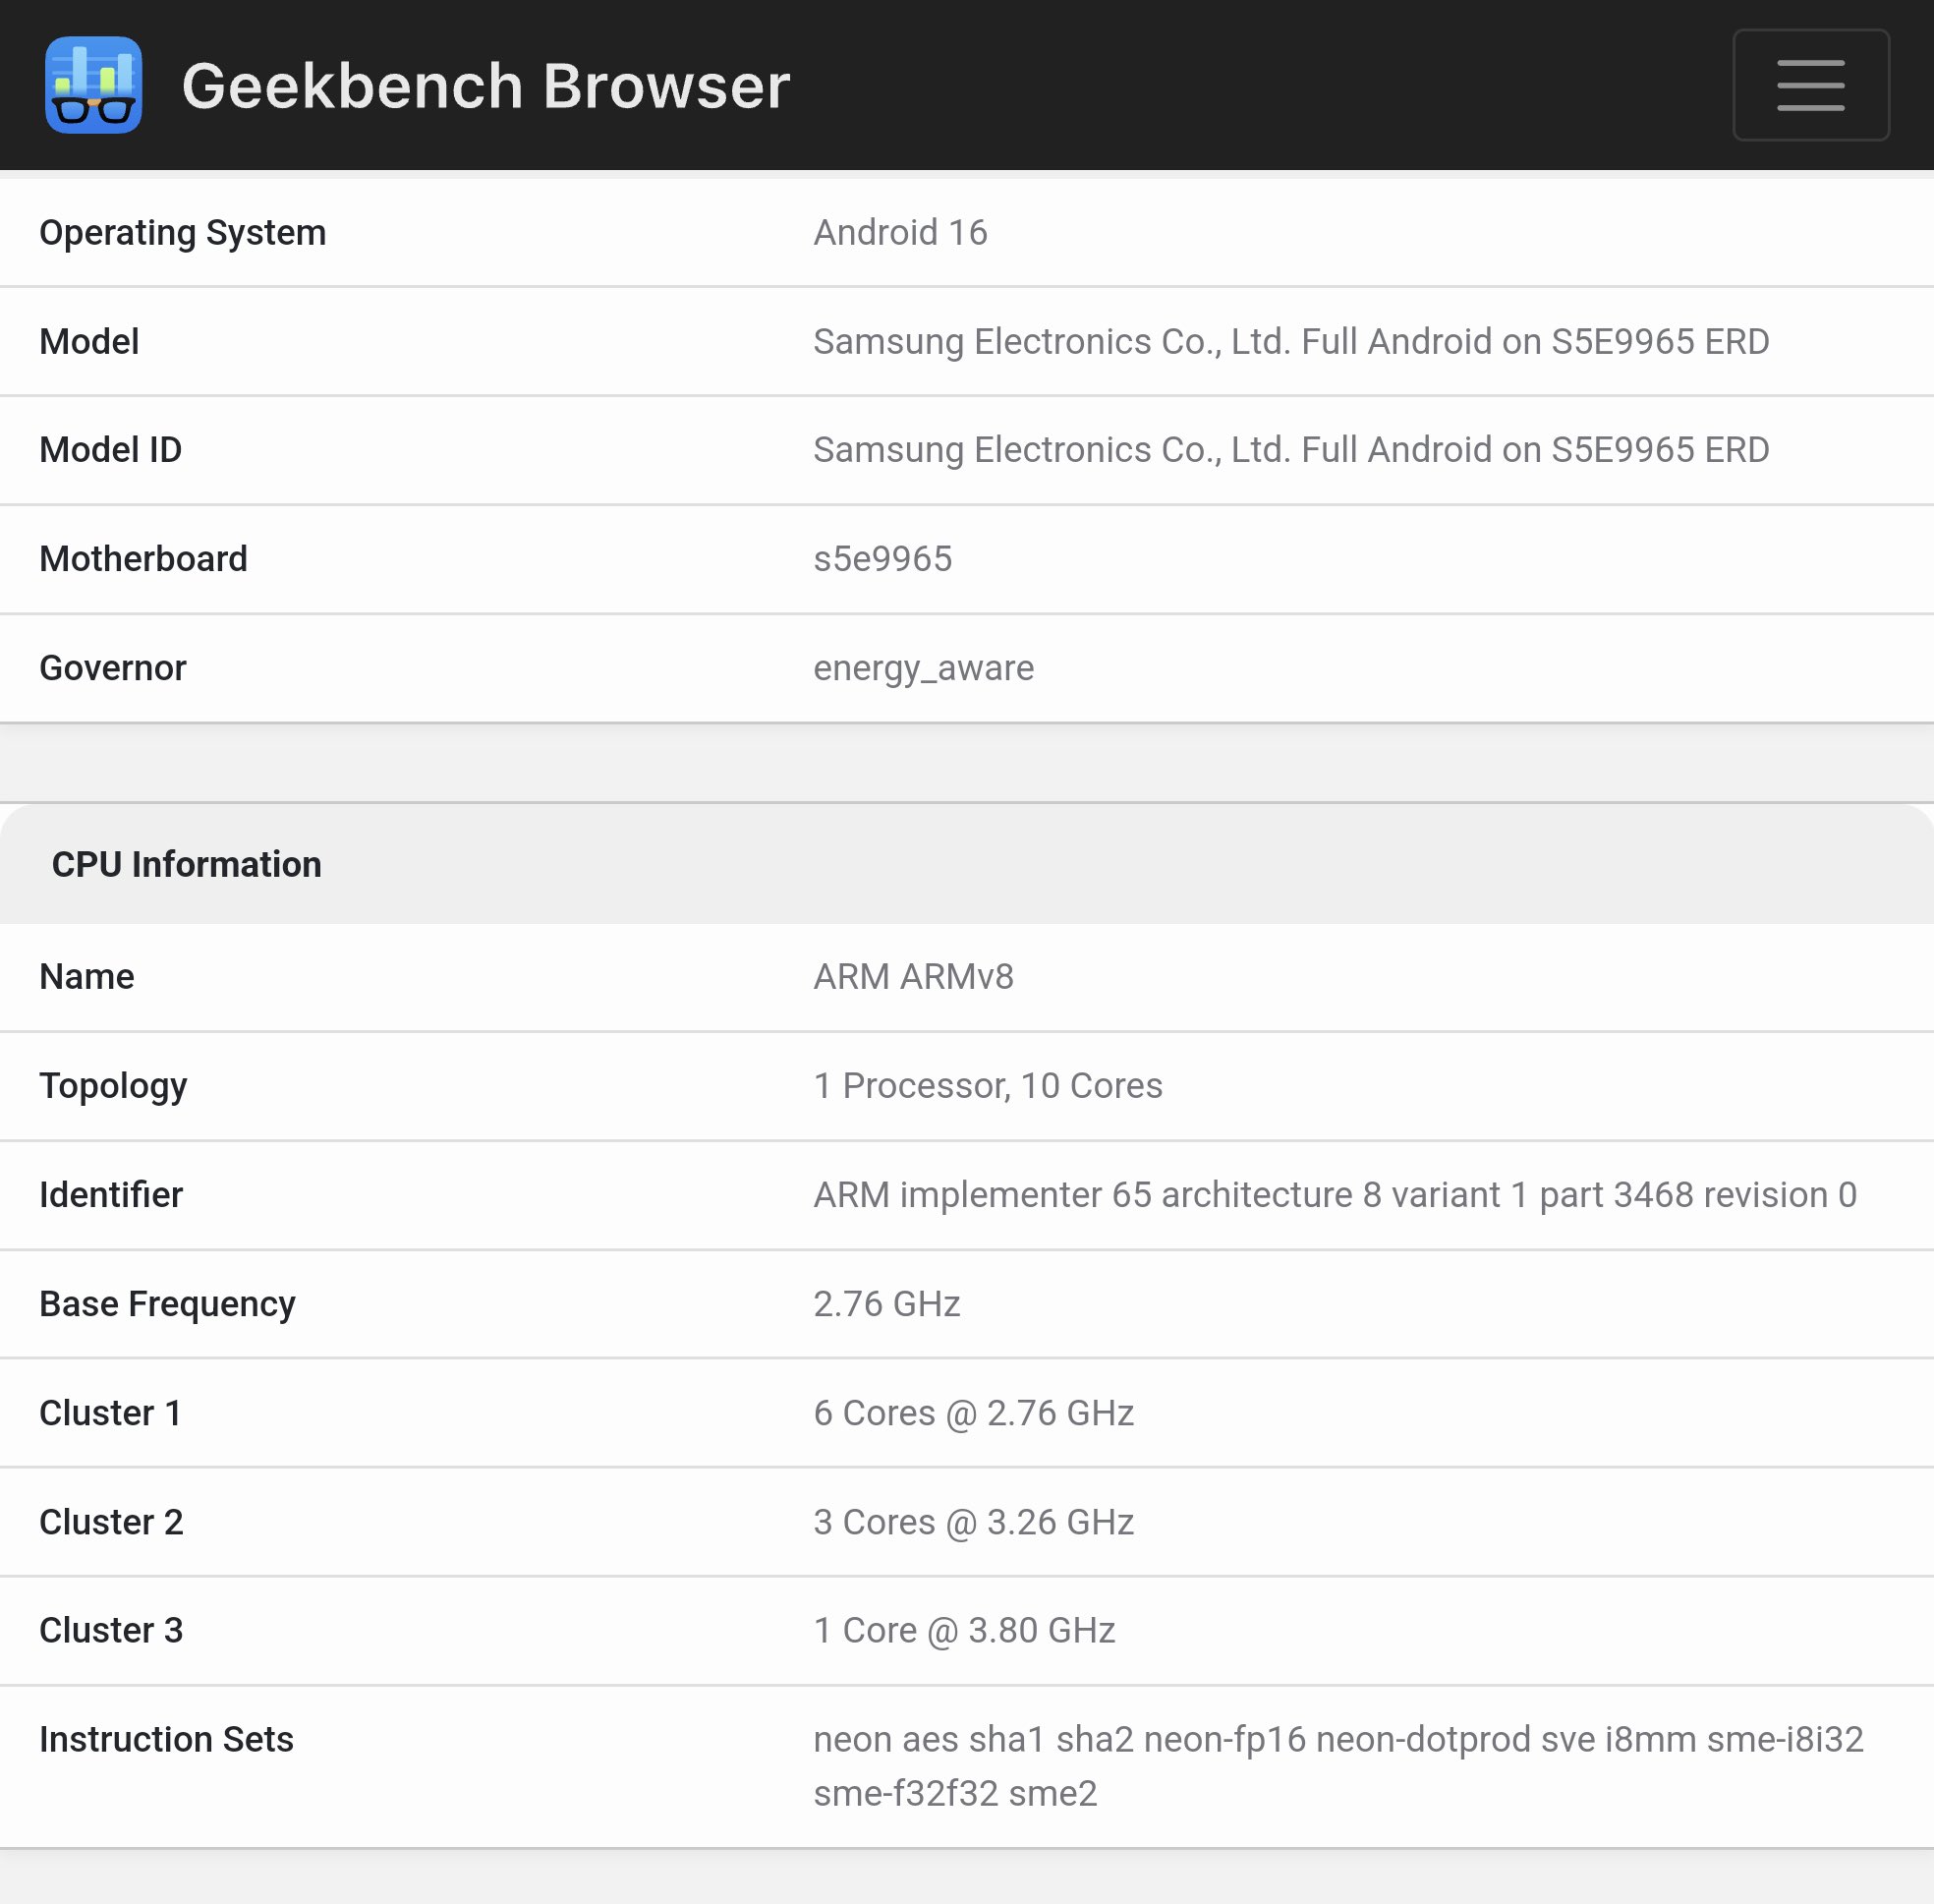Click the Instruction Sets row label
Viewport: 1934px width, 1904px height.
pos(166,1740)
